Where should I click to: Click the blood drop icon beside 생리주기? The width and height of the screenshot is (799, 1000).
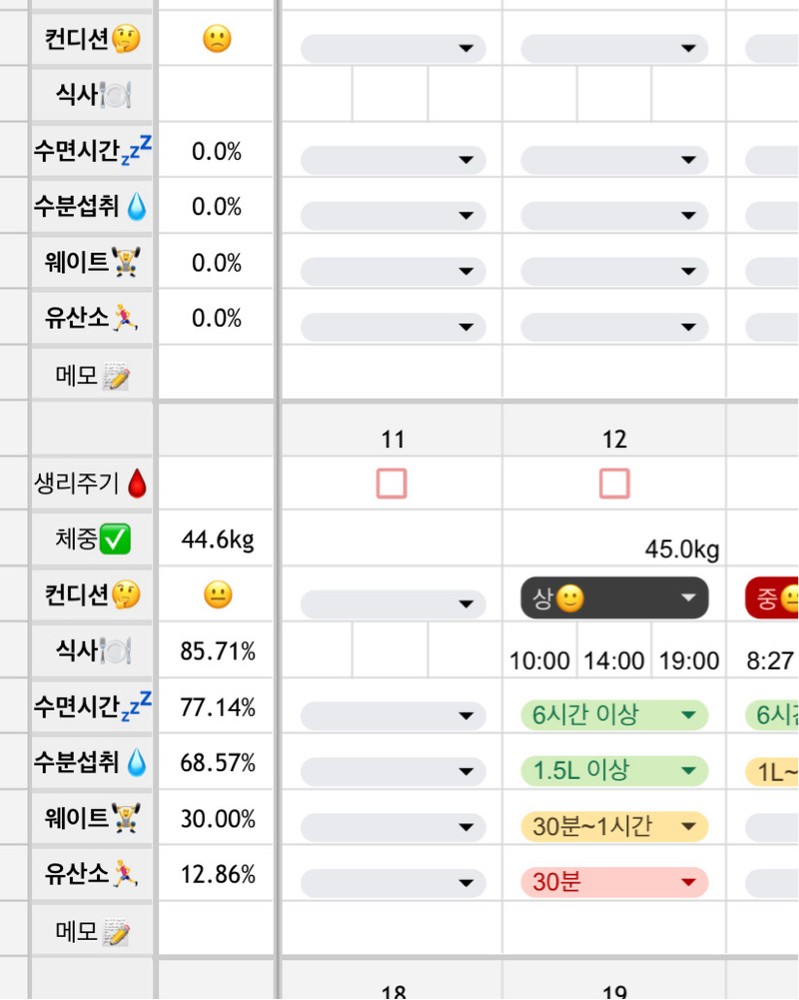[137, 485]
